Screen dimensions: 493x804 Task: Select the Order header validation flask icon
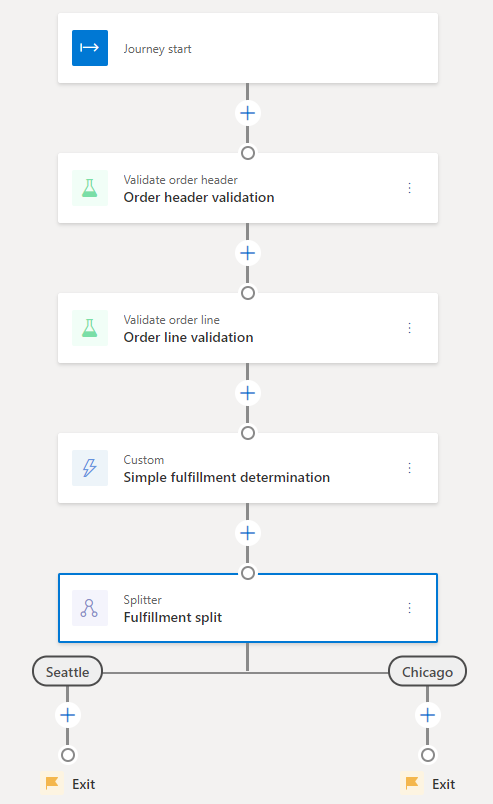(x=90, y=188)
